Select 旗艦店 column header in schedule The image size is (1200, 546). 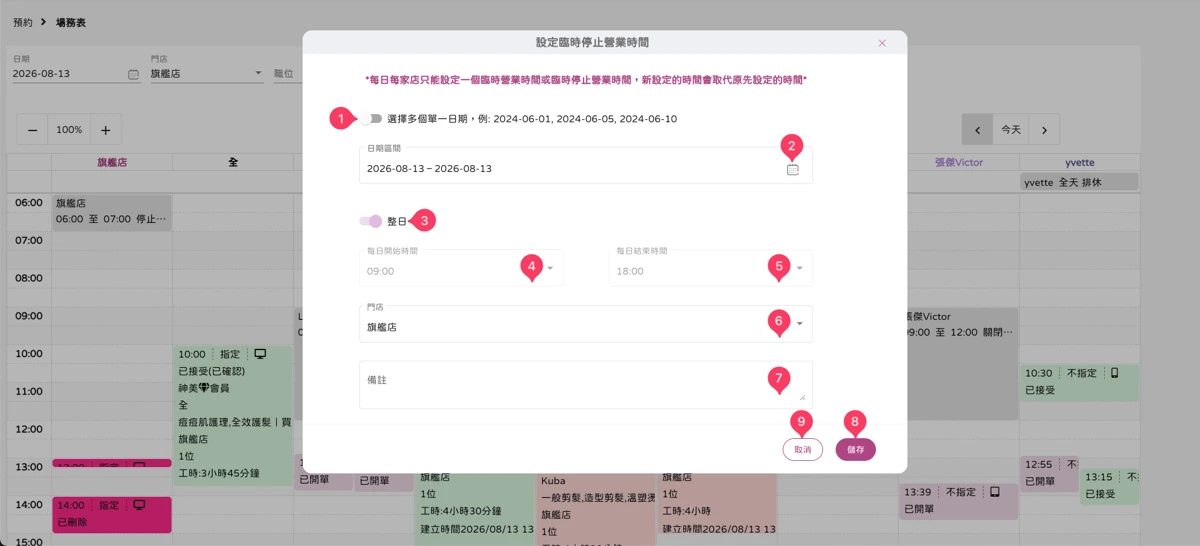[x=112, y=162]
